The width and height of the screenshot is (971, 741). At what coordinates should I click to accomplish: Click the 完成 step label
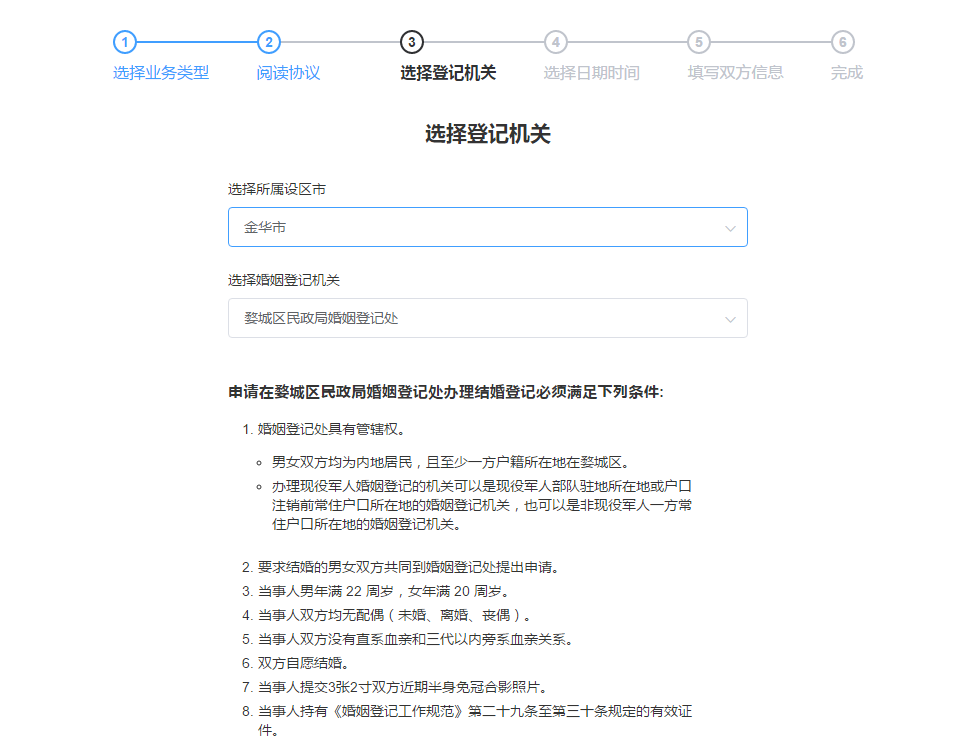coord(847,73)
